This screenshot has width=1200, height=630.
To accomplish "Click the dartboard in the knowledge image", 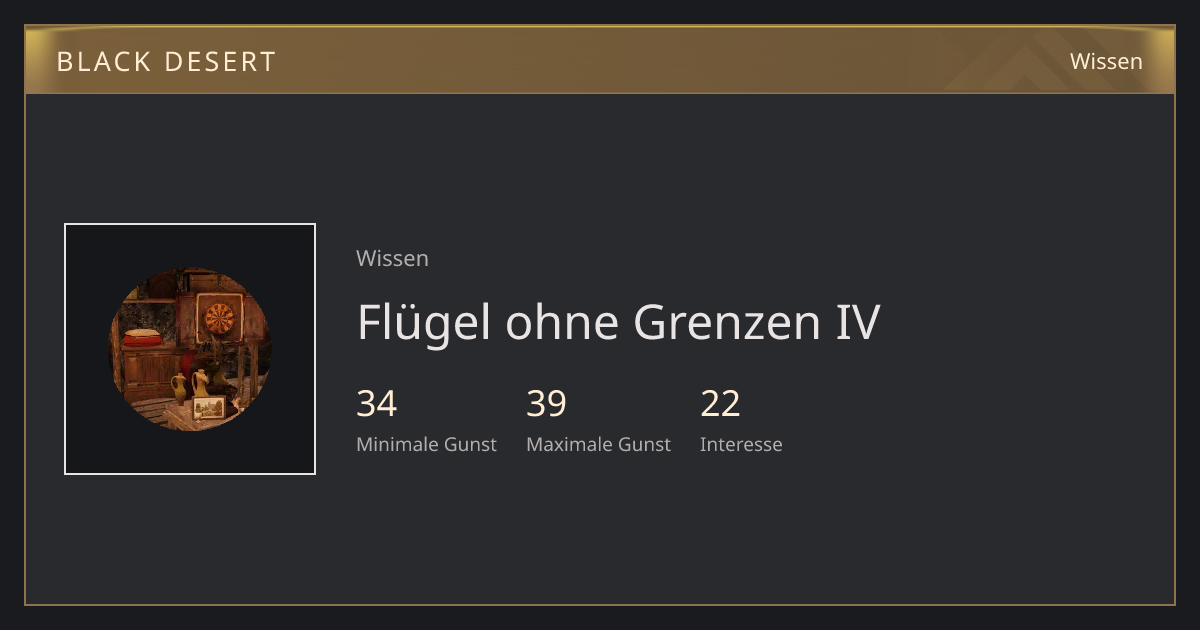I will pyautogui.click(x=218, y=318).
